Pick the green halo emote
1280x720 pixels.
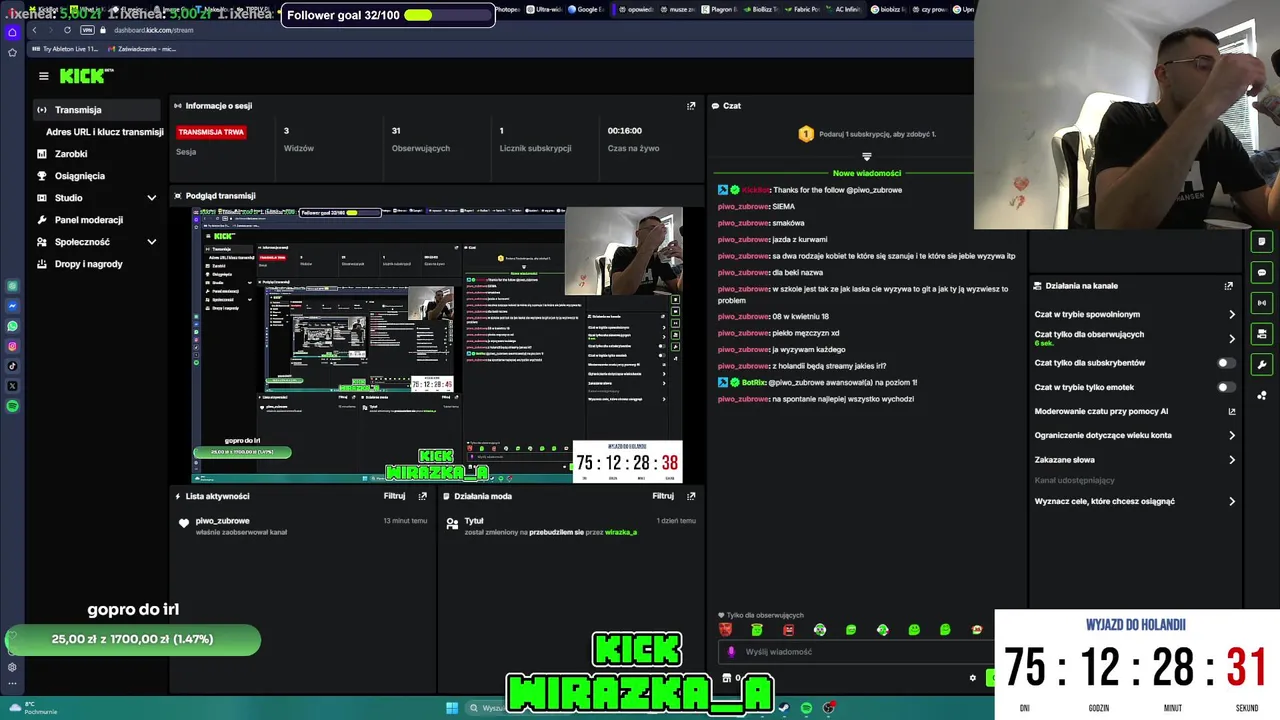[757, 630]
